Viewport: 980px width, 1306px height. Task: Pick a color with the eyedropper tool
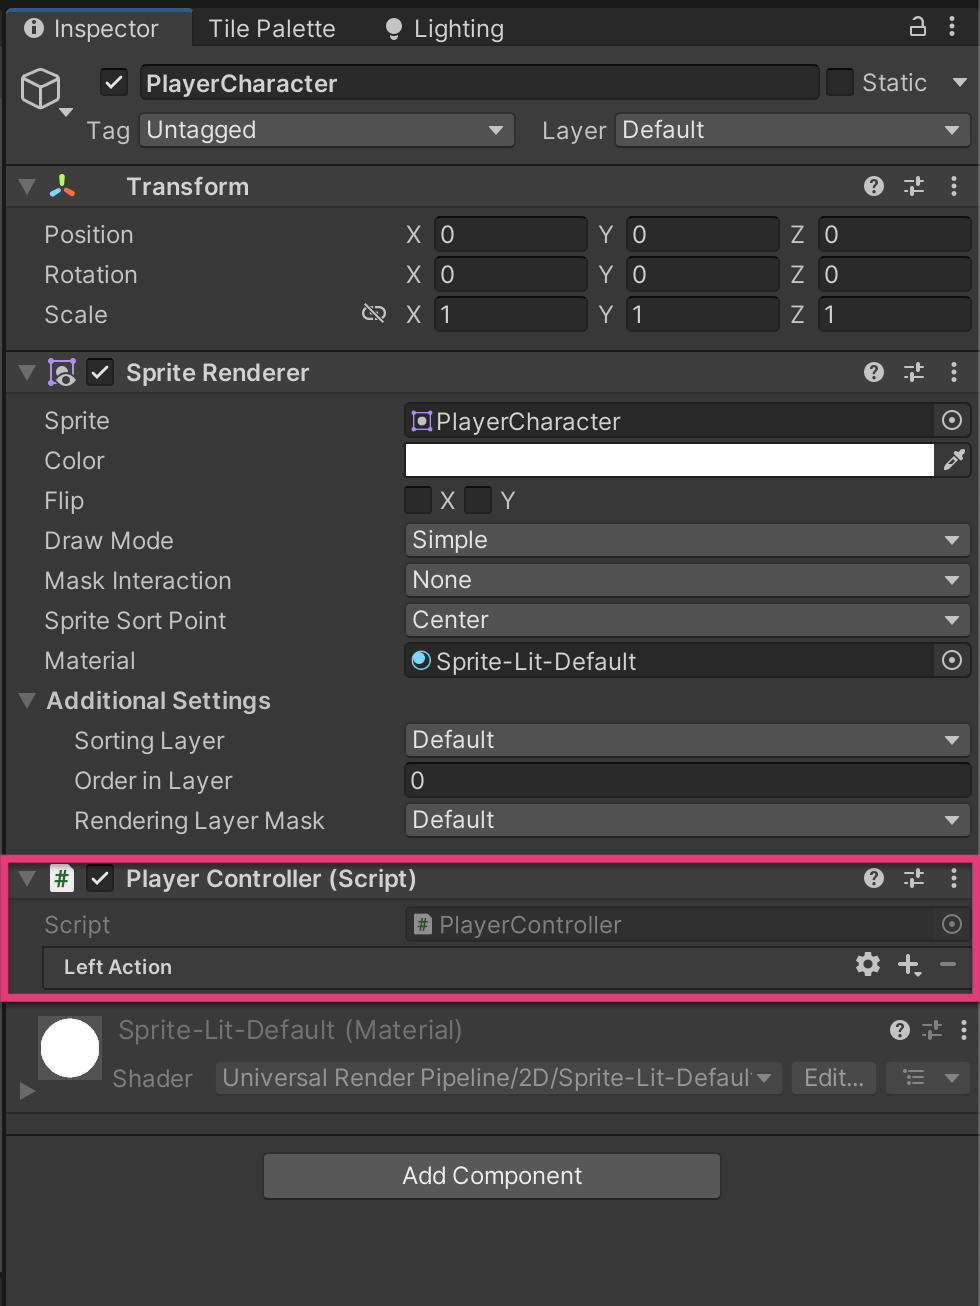[955, 460]
